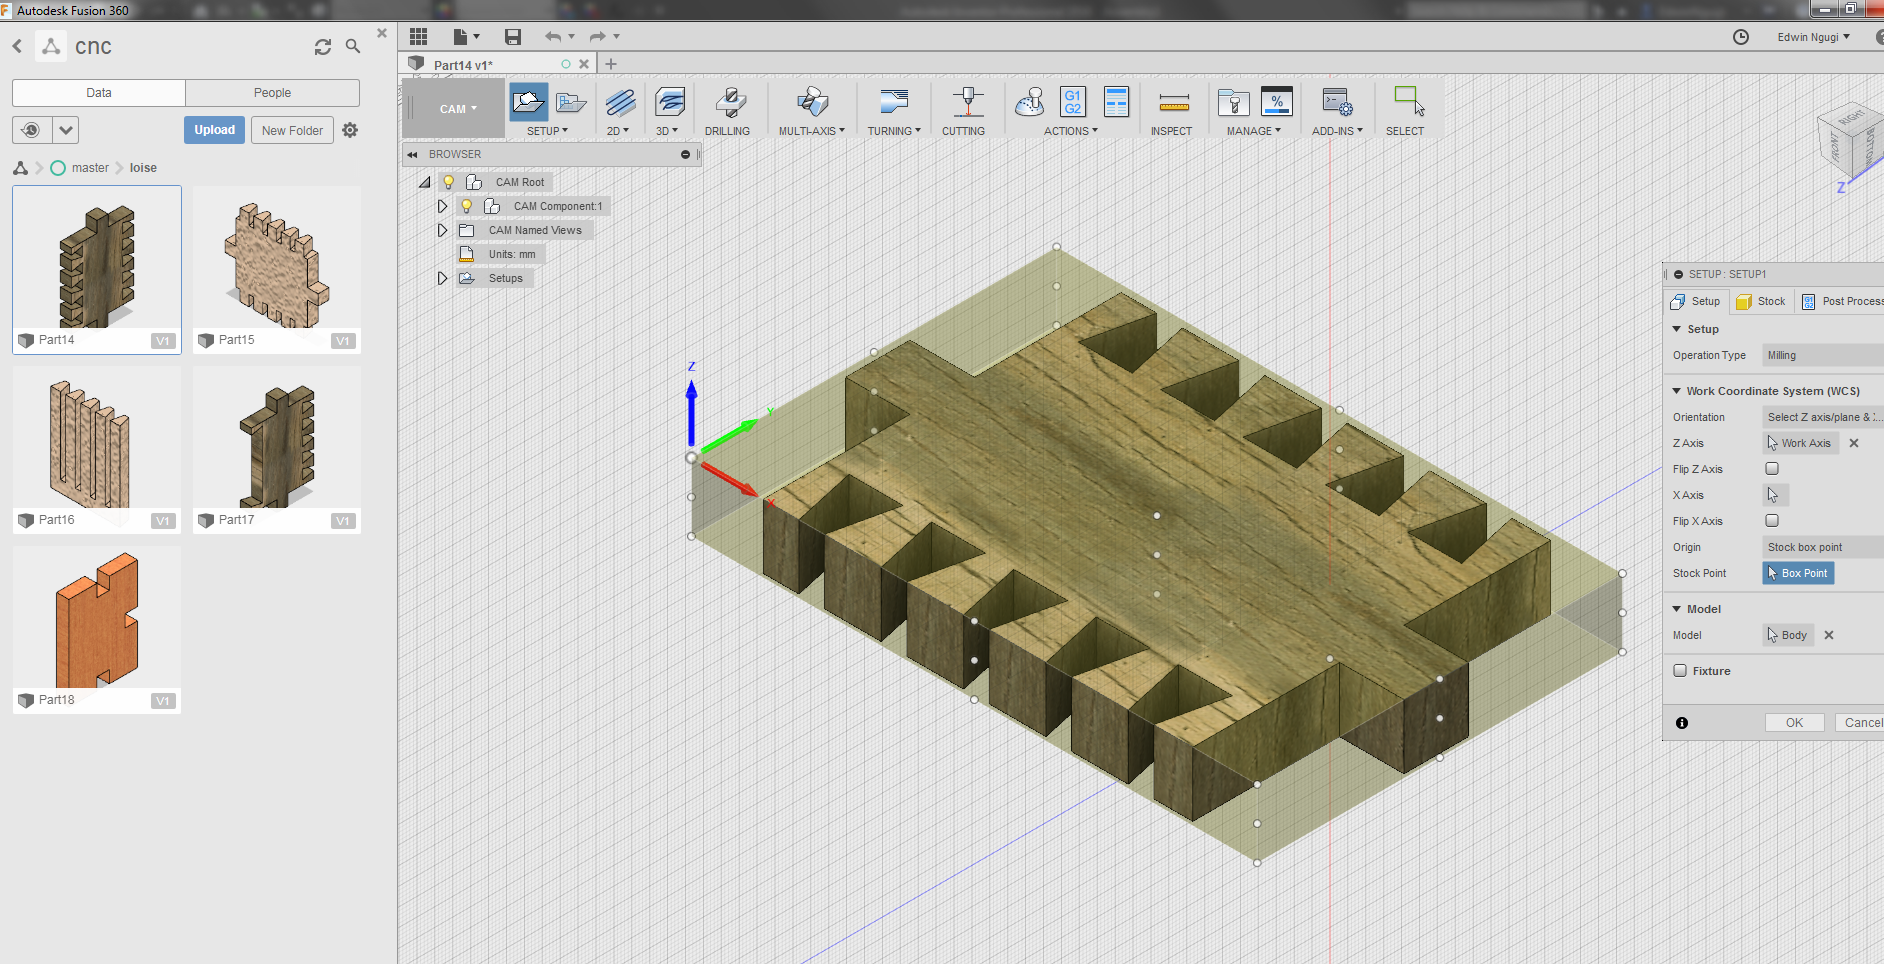Viewport: 1884px width, 964px height.
Task: Toggle CAM Root visibility light bulb
Action: click(x=449, y=182)
